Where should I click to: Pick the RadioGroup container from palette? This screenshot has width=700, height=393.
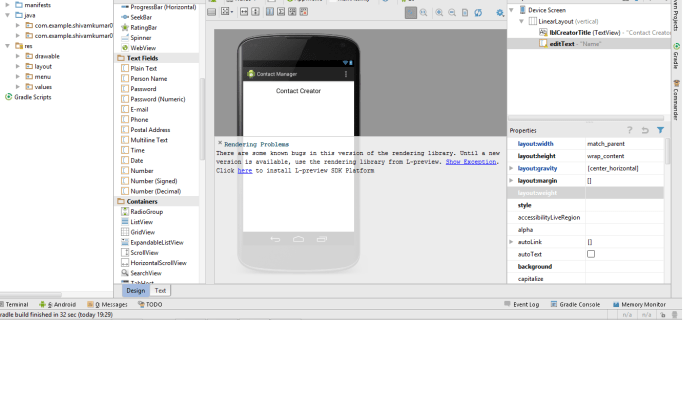(142, 212)
